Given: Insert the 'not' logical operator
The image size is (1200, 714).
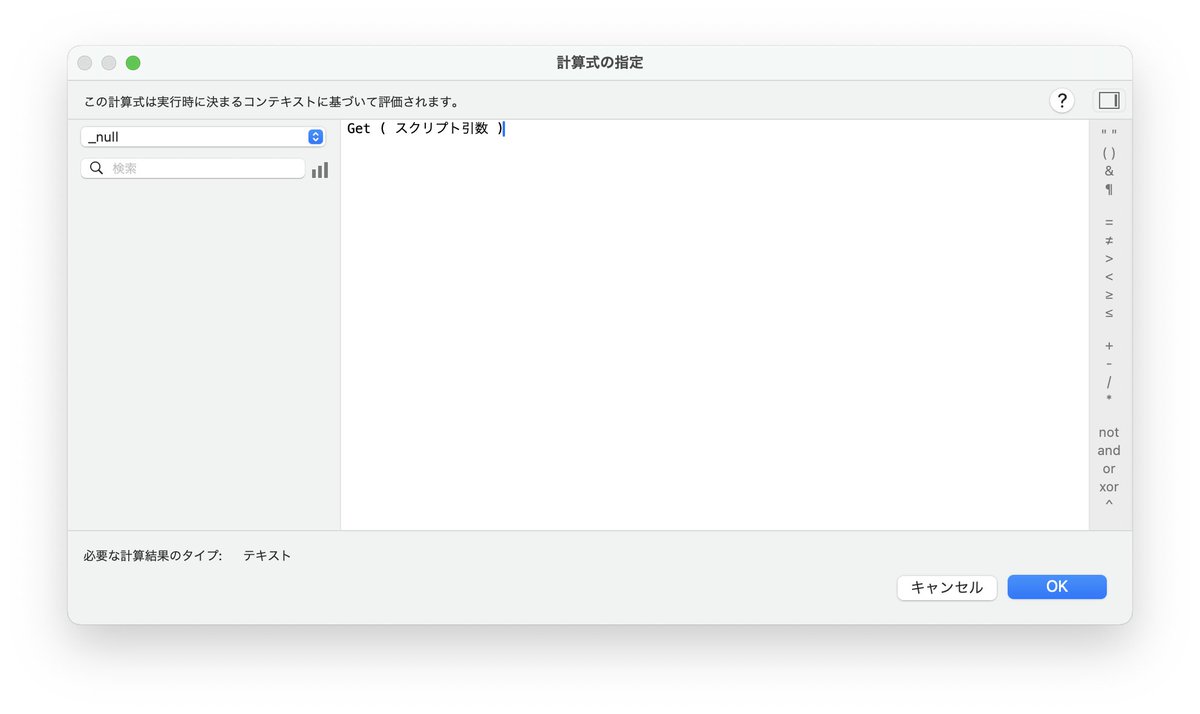Looking at the screenshot, I should (1109, 432).
